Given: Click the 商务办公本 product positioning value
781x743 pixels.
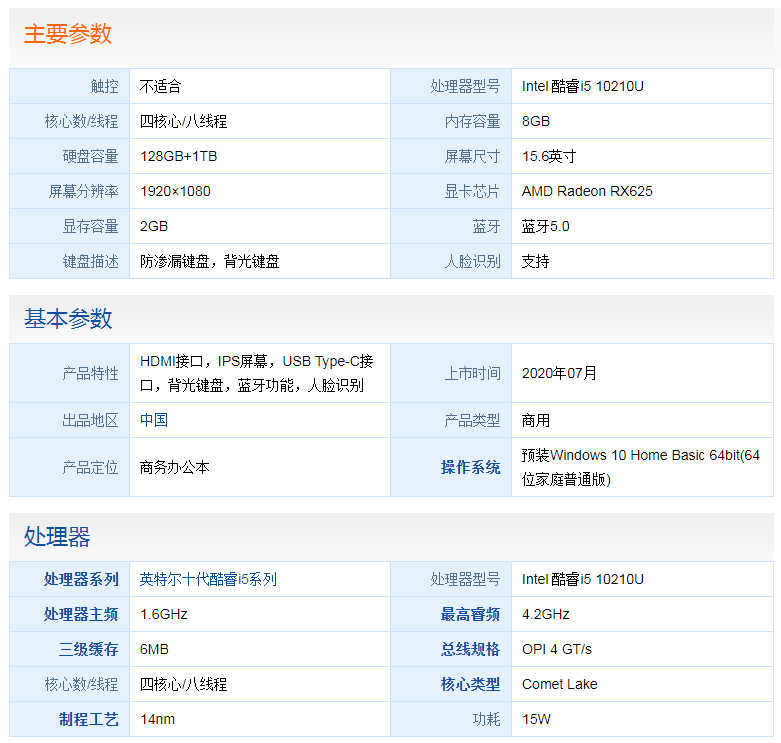Looking at the screenshot, I should [x=174, y=467].
